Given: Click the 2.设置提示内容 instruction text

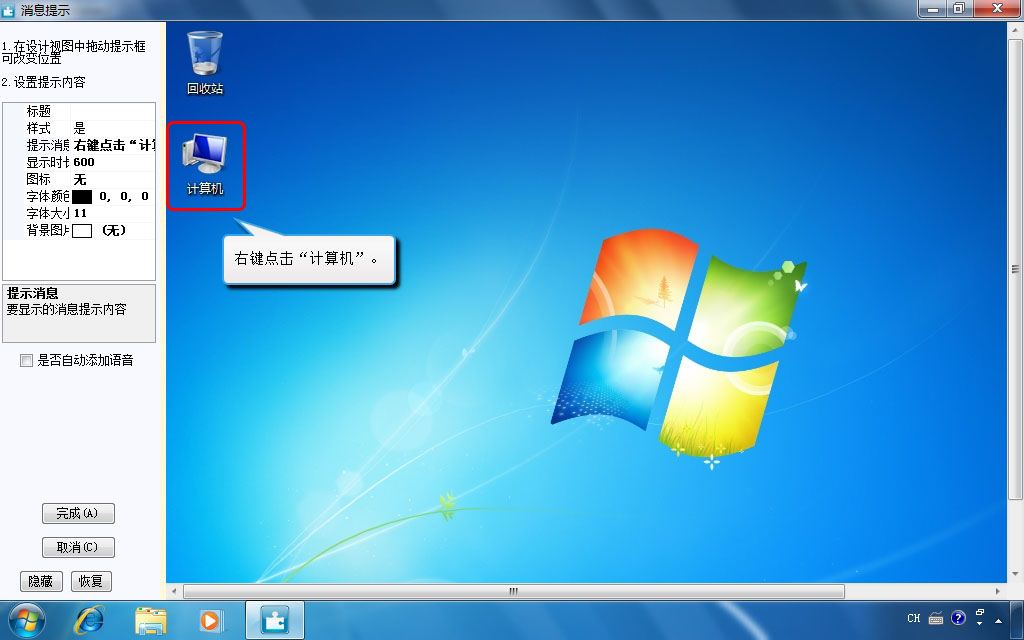Looking at the screenshot, I should [43, 82].
